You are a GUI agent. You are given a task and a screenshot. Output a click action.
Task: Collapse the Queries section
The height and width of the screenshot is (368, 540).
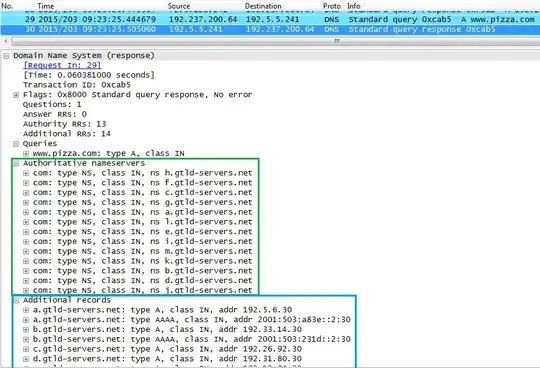click(16, 144)
